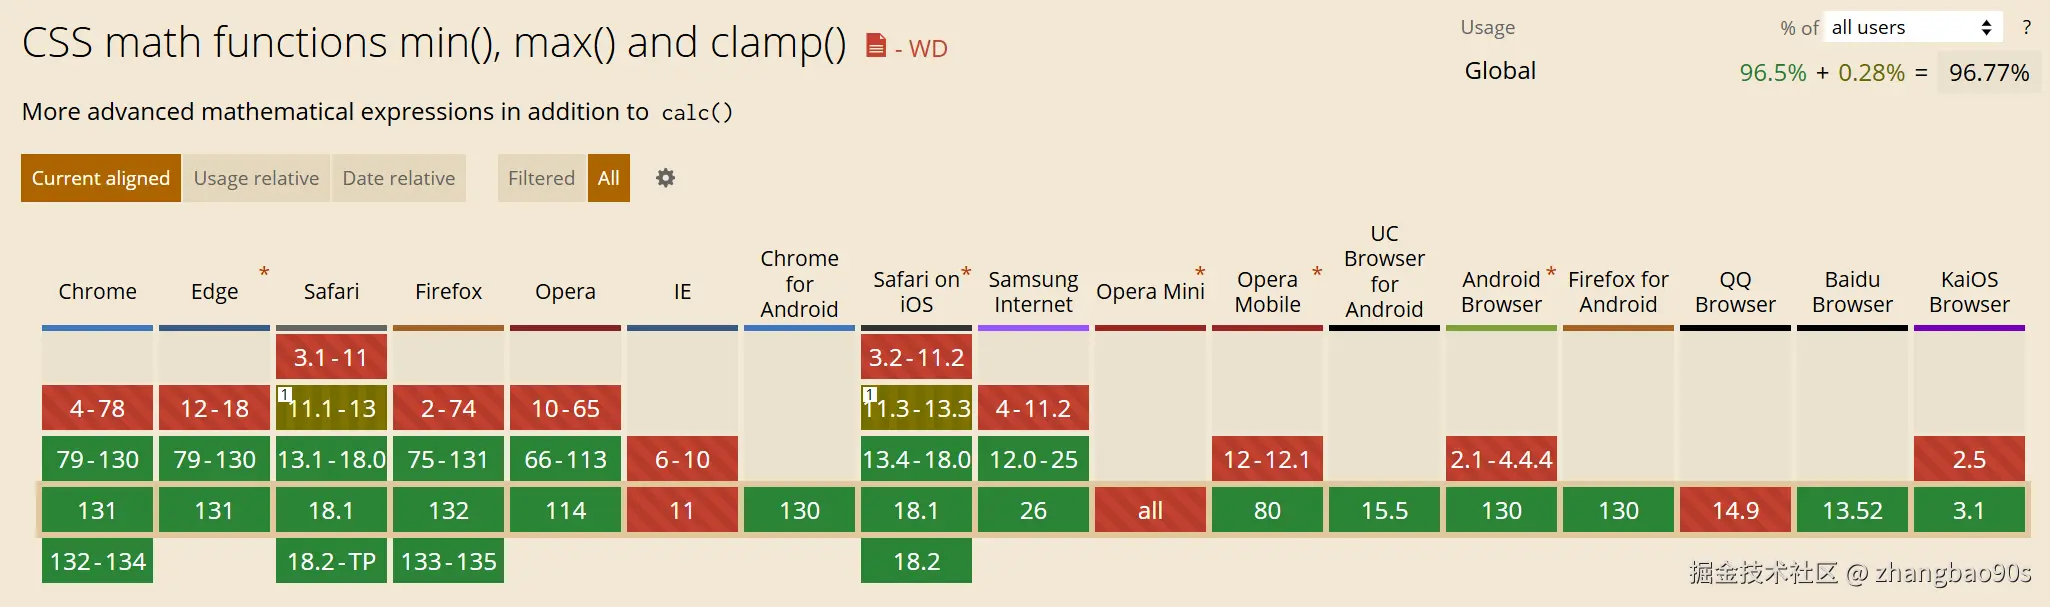Click the note 1 marker on iOS 11.3-13.3
The image size is (2050, 607).
pyautogui.click(x=870, y=395)
